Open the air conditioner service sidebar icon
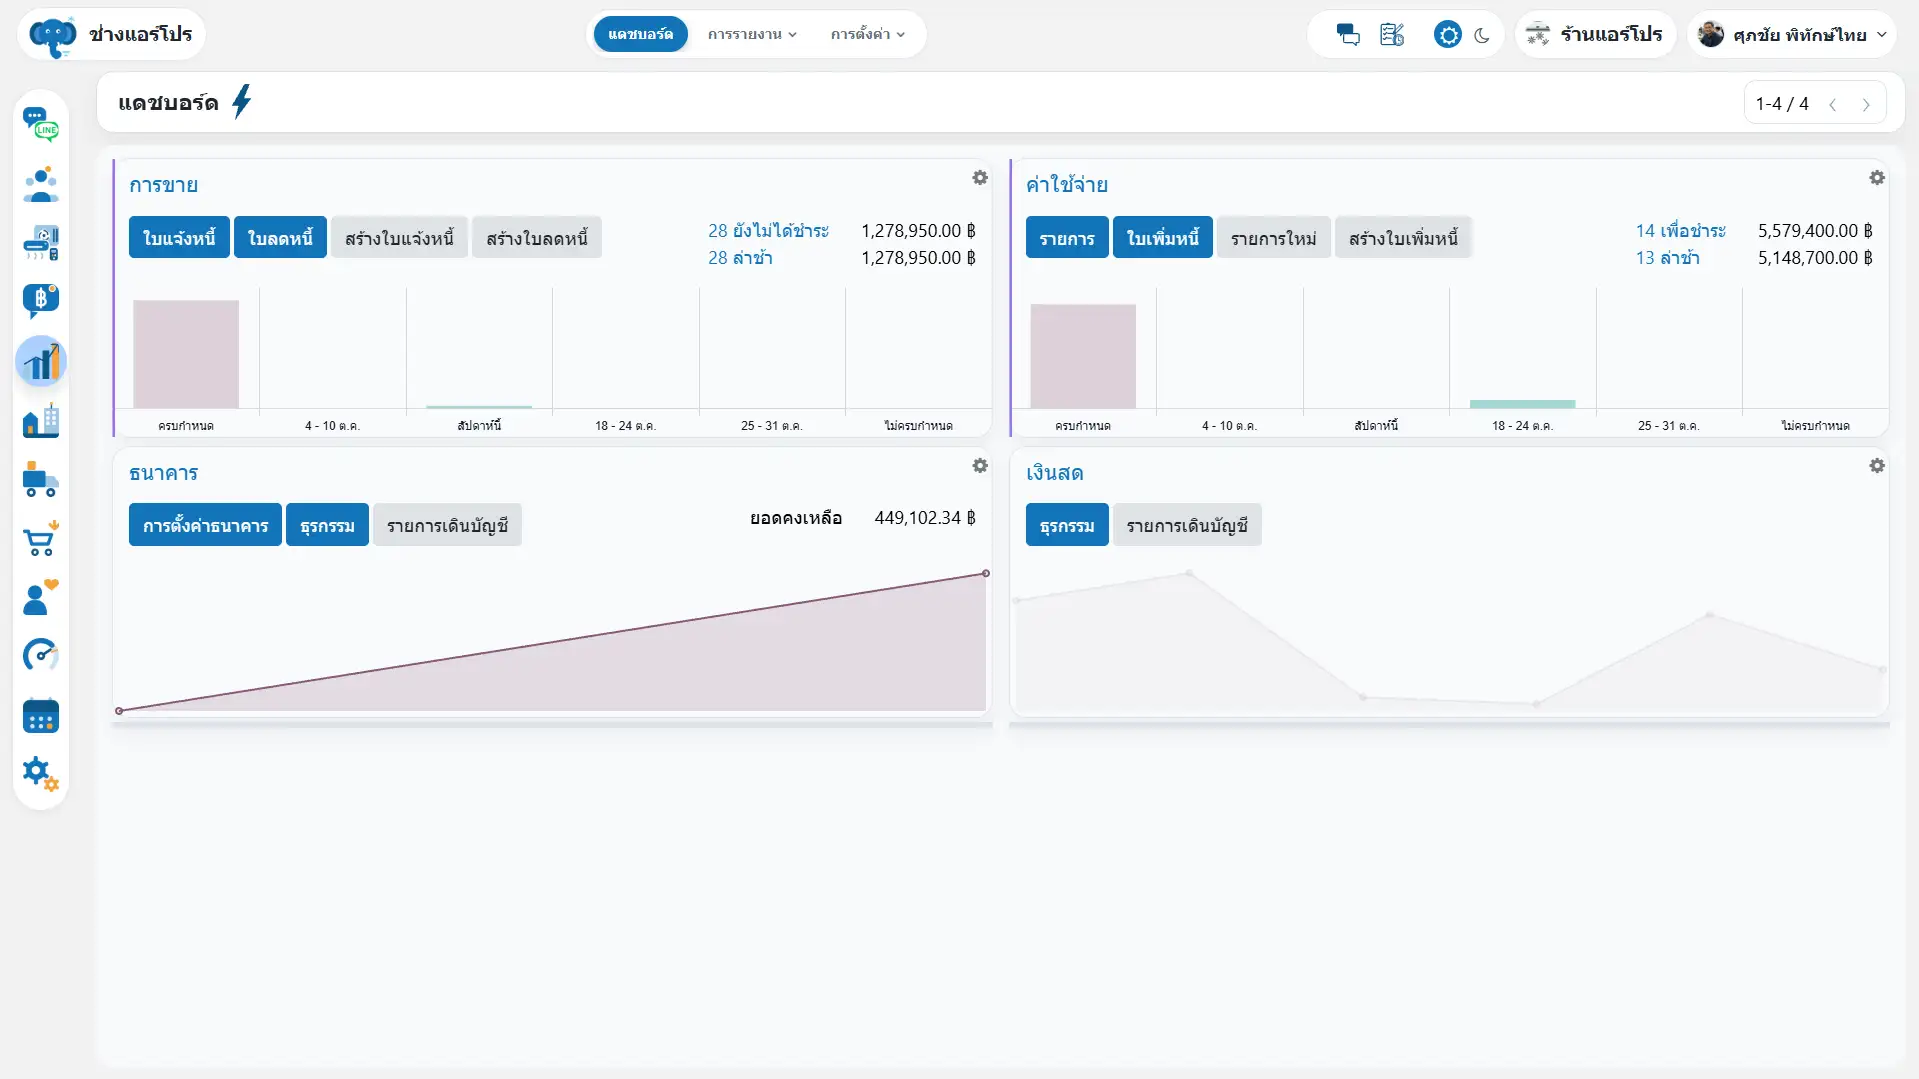Viewport: 1919px width, 1079px height. pos(41,243)
